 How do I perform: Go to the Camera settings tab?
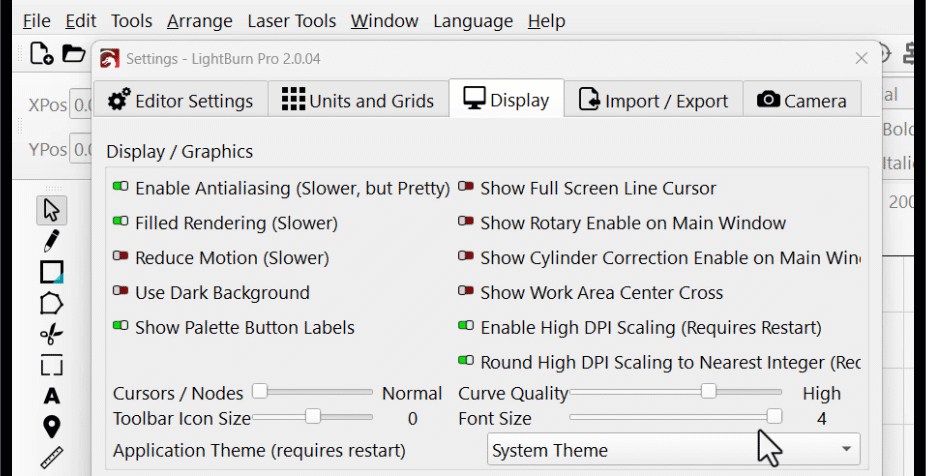coord(802,100)
